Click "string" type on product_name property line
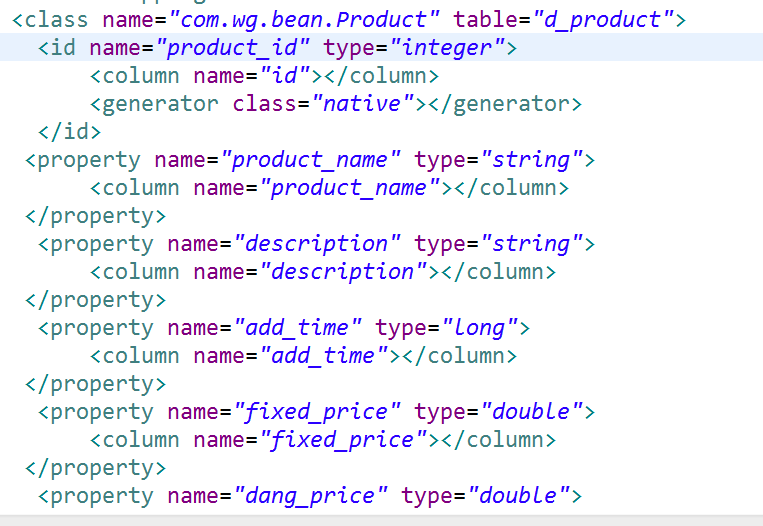The width and height of the screenshot is (763, 526). click(531, 160)
